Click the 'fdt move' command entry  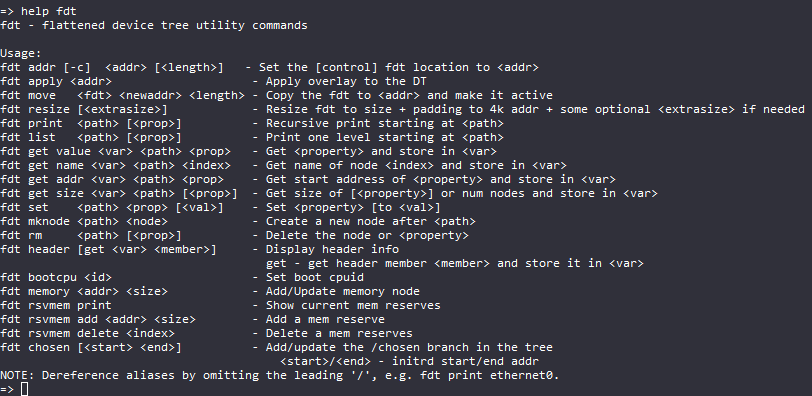pos(277,95)
